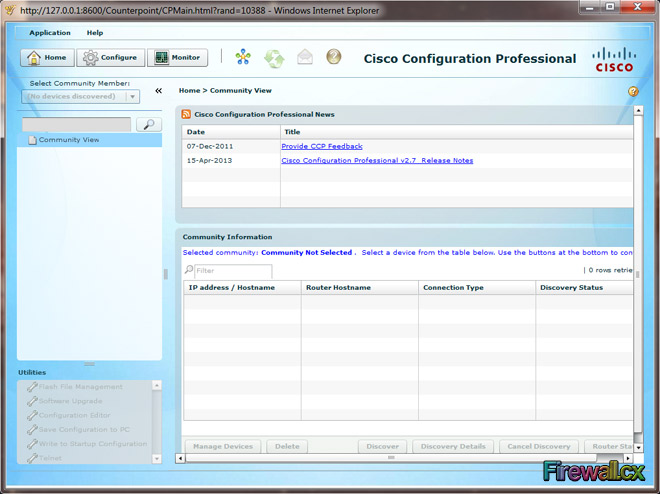Open the Select Community Member dropdown

[x=80, y=96]
